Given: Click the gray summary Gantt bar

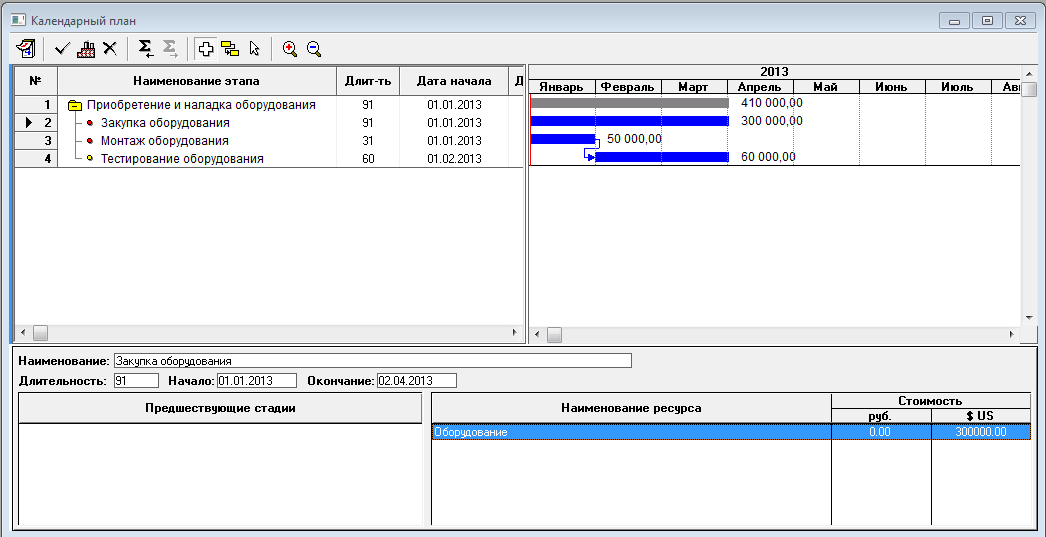Looking at the screenshot, I should pos(629,103).
